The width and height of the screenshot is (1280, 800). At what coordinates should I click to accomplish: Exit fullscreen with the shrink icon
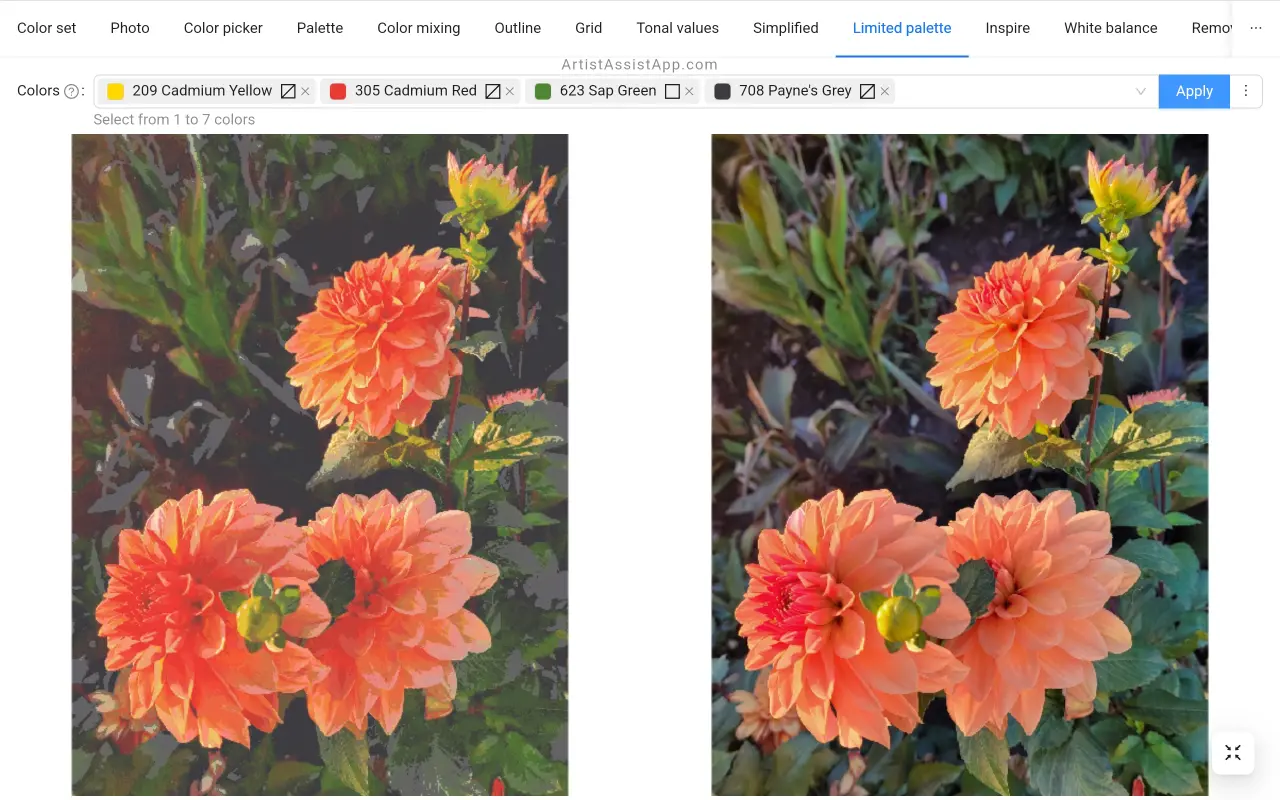pyautogui.click(x=1233, y=753)
